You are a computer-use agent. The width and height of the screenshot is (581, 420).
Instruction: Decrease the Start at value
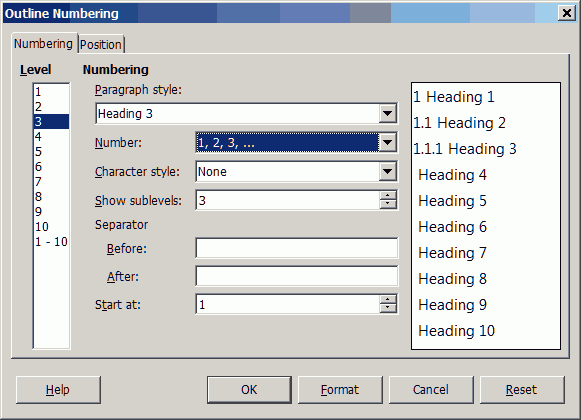(388, 308)
